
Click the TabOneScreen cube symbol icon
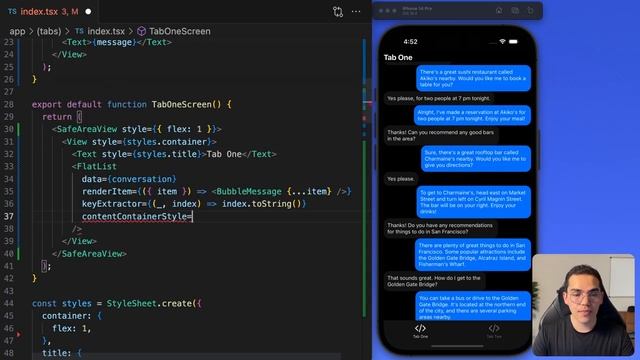tap(142, 31)
